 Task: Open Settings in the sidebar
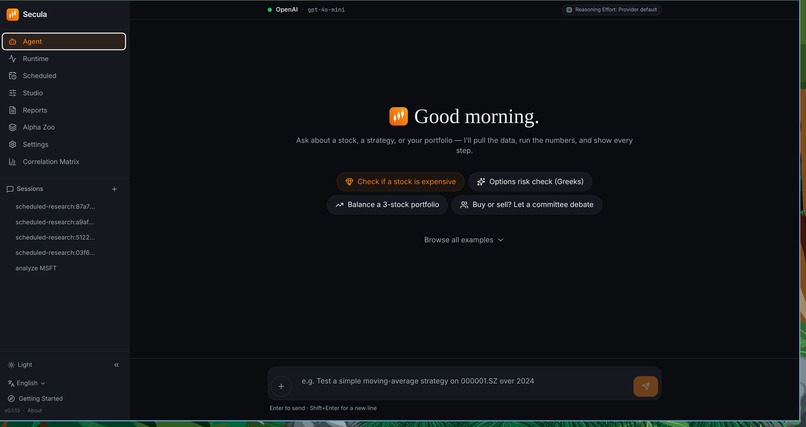point(64,144)
